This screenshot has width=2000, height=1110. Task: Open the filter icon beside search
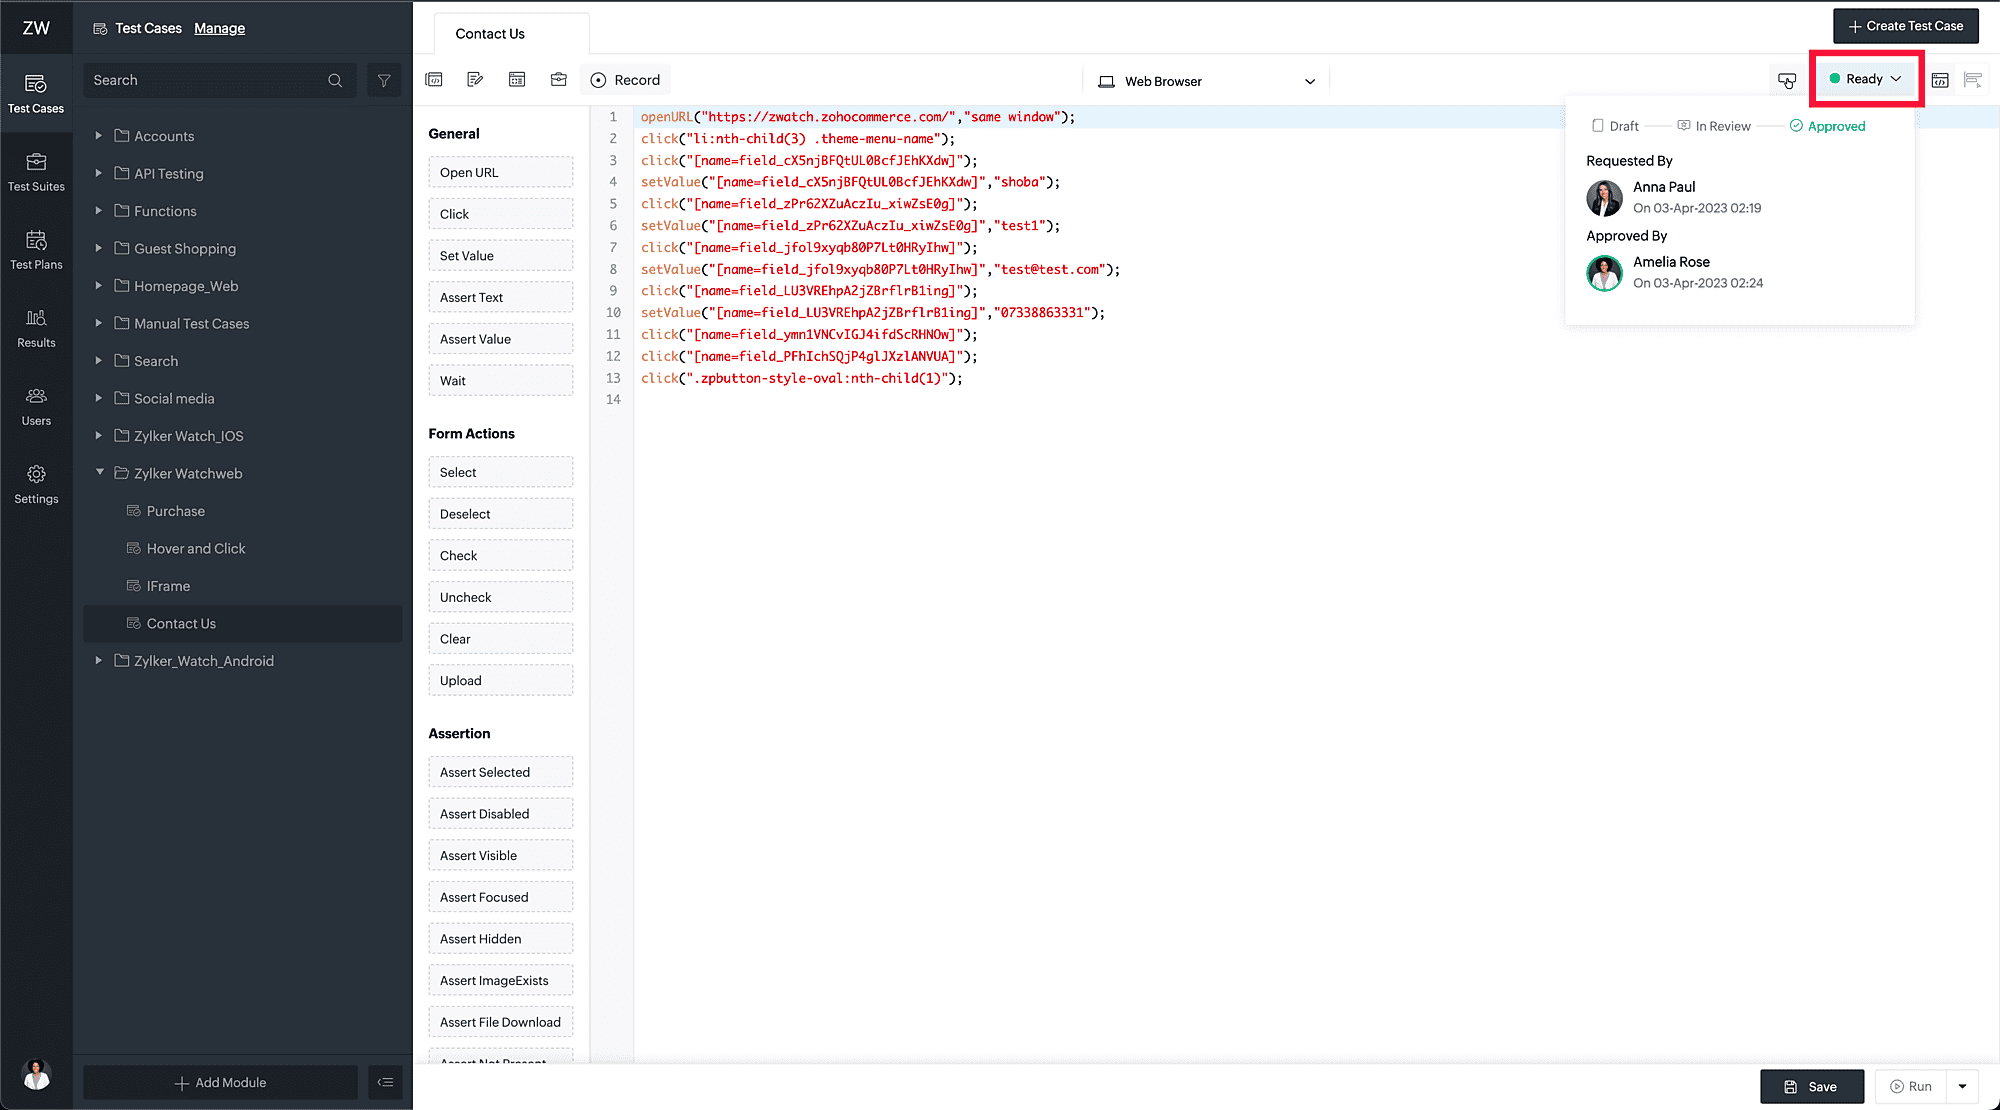click(x=384, y=80)
